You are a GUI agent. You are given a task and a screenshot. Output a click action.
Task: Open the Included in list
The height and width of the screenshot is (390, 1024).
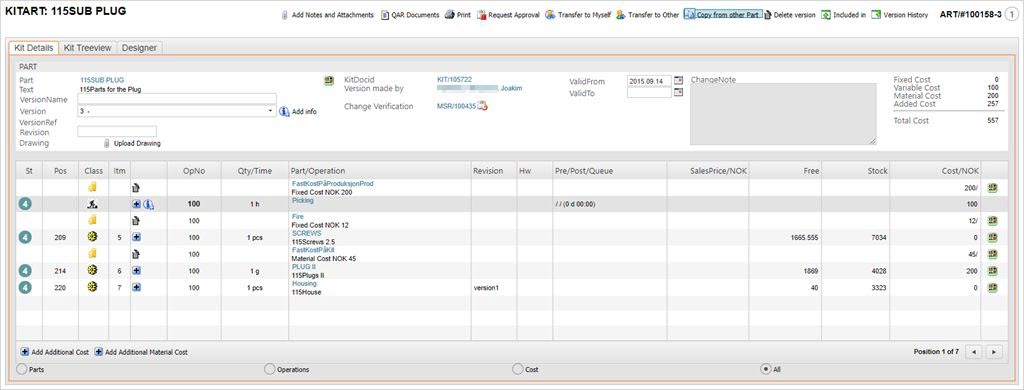(844, 15)
